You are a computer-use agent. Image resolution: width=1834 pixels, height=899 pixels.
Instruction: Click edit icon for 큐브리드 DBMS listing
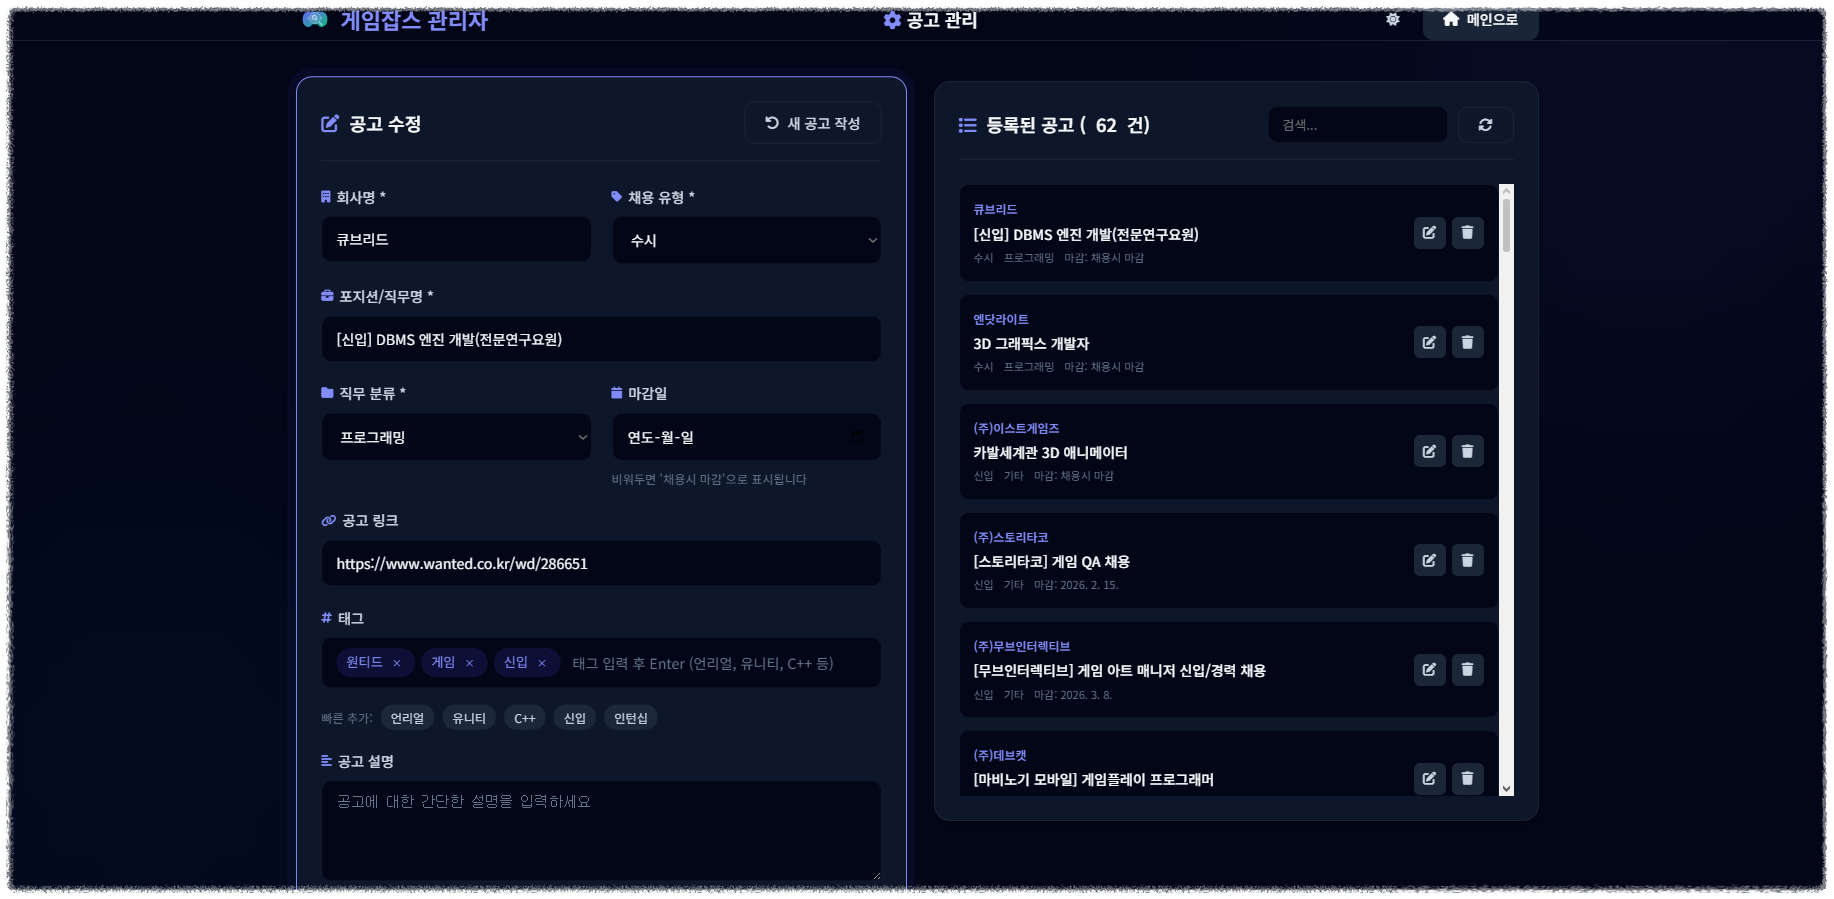[1429, 233]
